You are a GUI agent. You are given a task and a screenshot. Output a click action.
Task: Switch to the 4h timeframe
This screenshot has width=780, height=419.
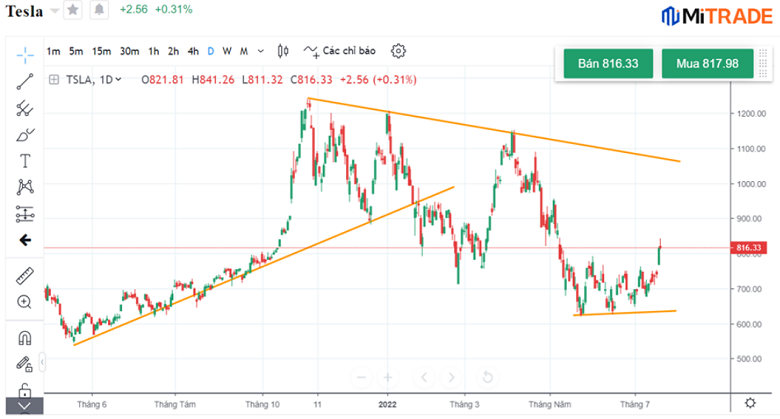tap(194, 51)
